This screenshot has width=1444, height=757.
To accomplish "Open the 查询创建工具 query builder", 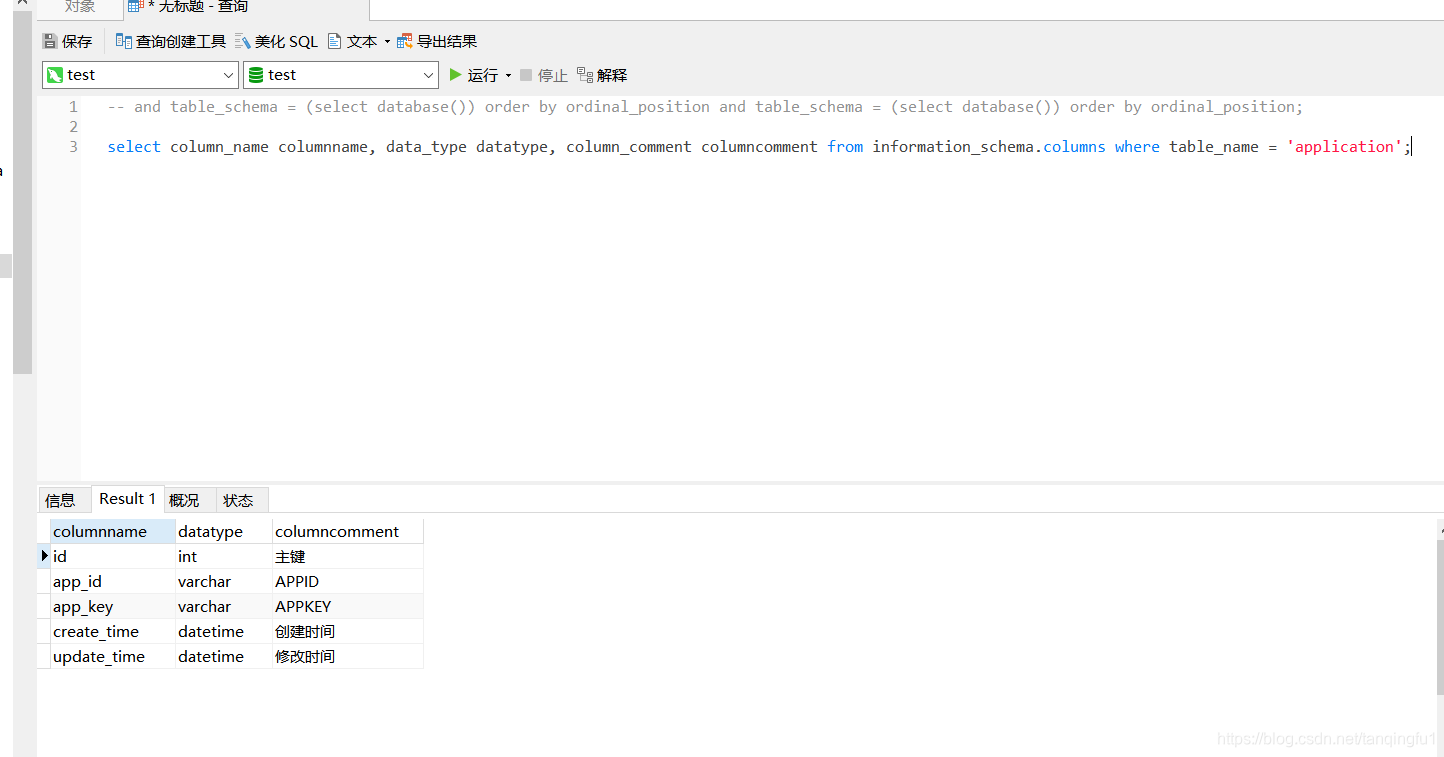I will 170,40.
